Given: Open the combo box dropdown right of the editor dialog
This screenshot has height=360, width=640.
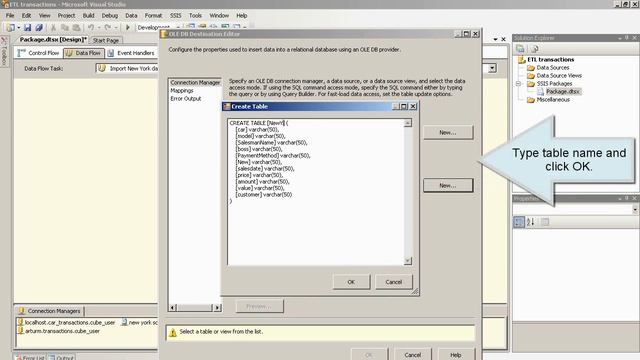Looking at the screenshot, I should (x=492, y=68).
